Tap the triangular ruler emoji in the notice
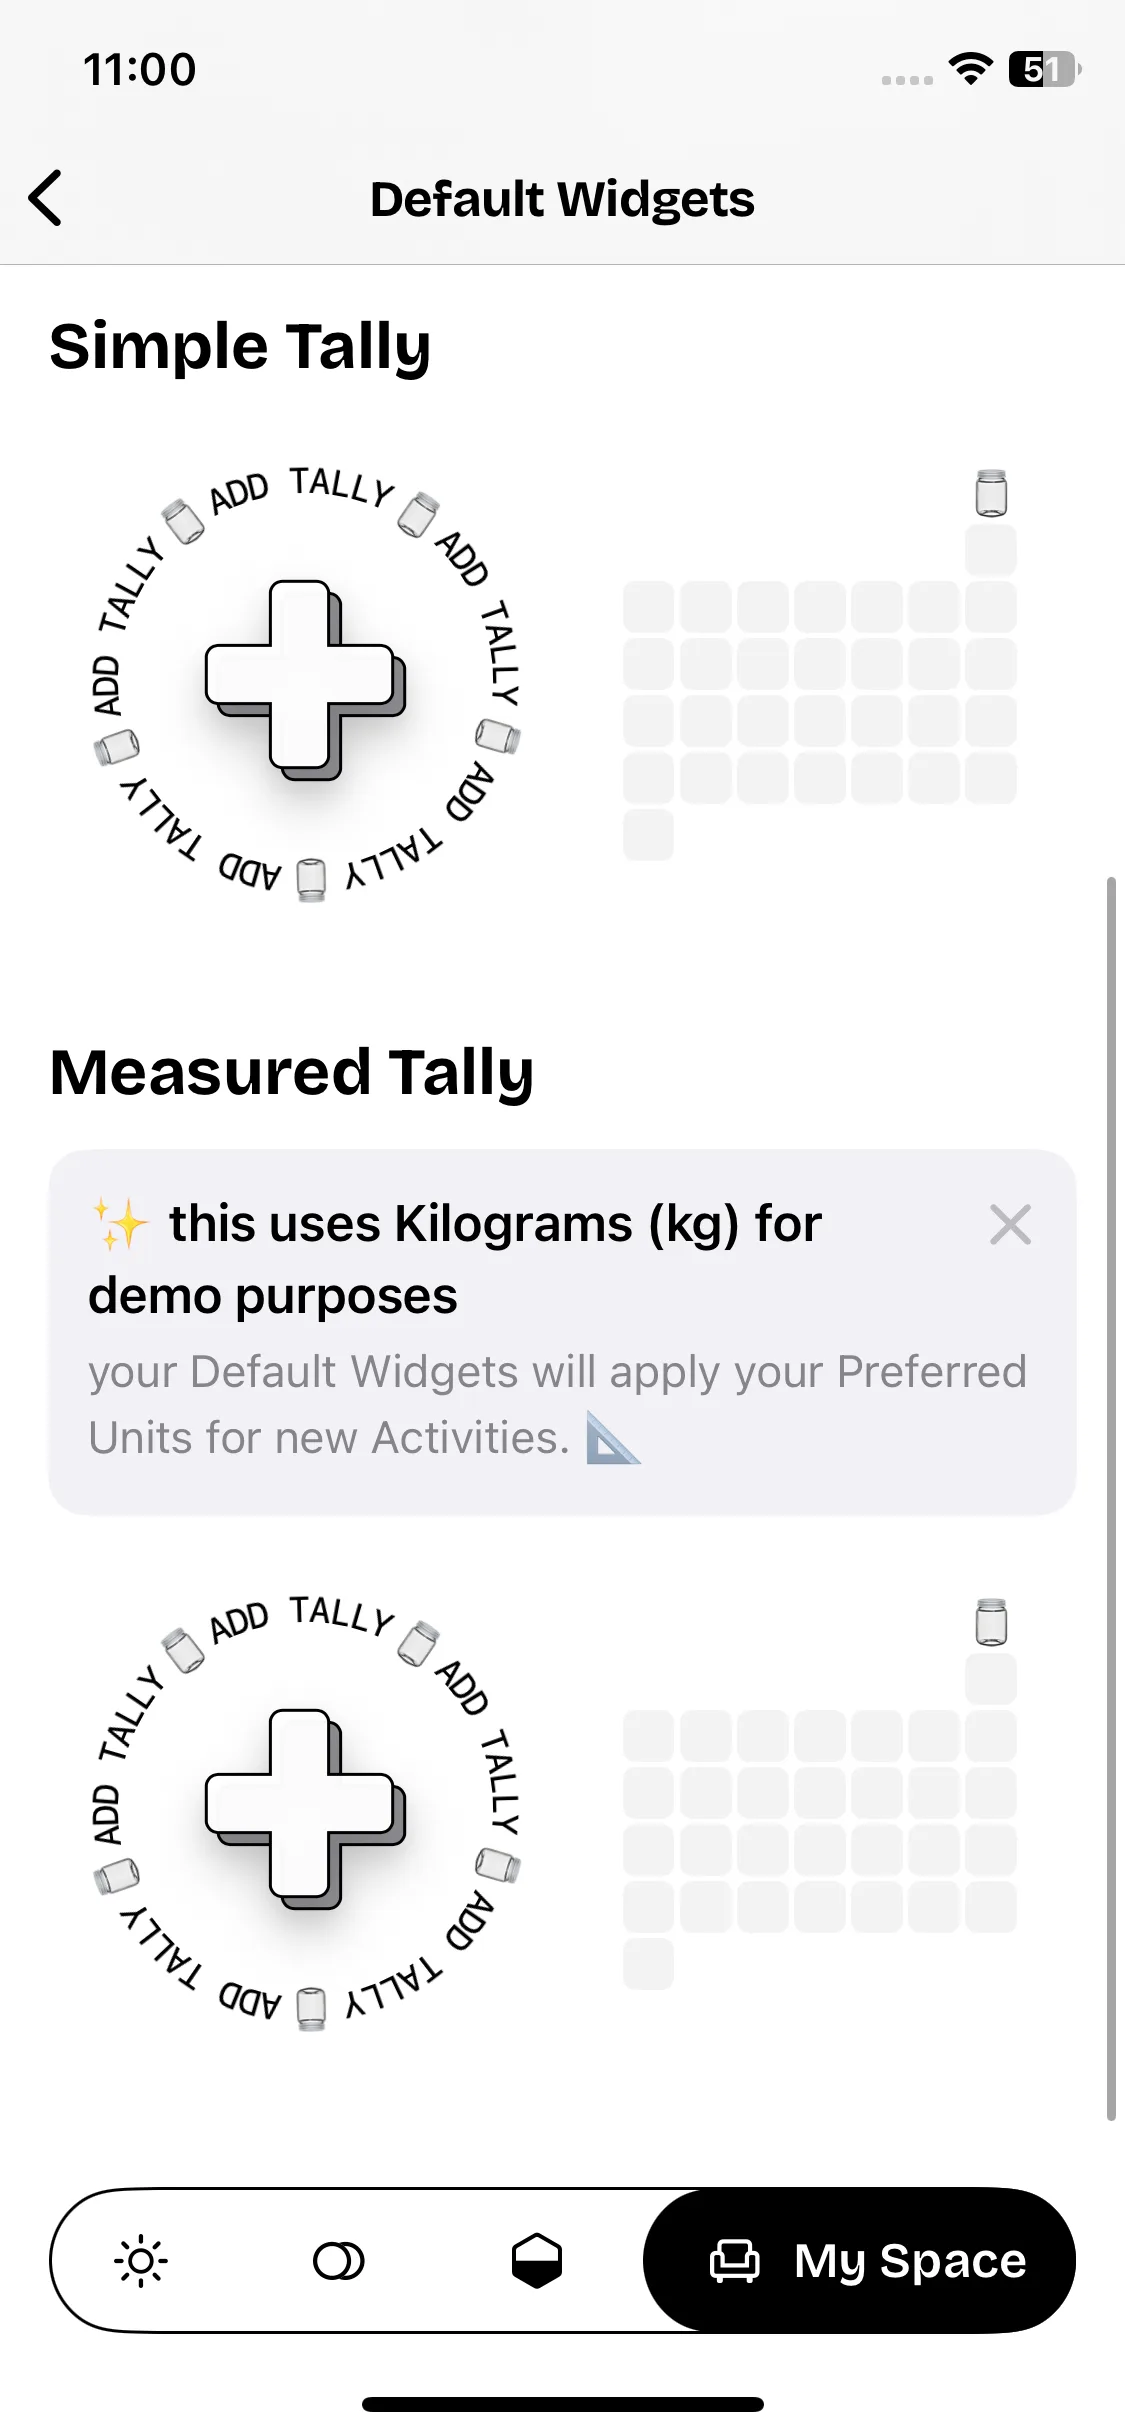This screenshot has width=1125, height=2436. [x=612, y=1438]
